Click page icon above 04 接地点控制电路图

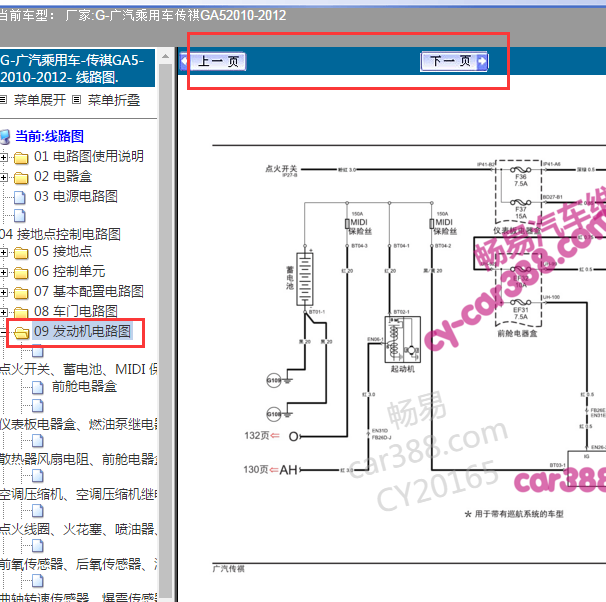pos(20,216)
